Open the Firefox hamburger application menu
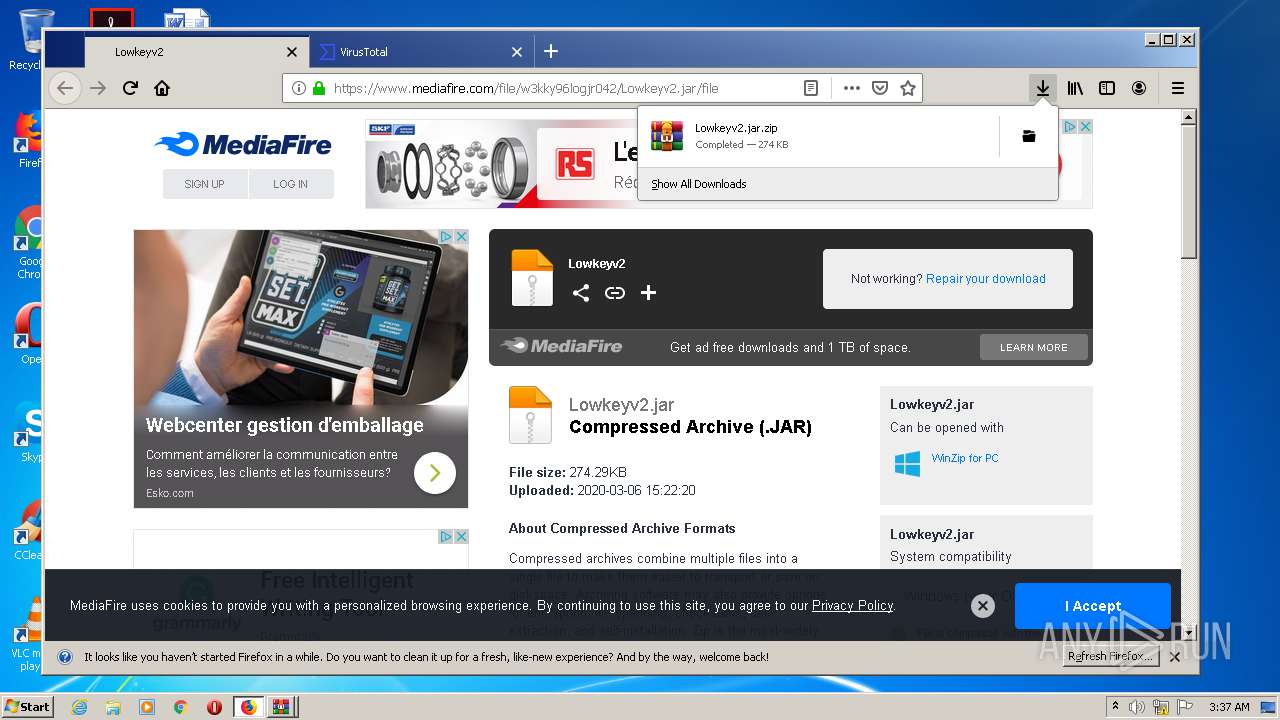This screenshot has height=720, width=1280. (1178, 88)
